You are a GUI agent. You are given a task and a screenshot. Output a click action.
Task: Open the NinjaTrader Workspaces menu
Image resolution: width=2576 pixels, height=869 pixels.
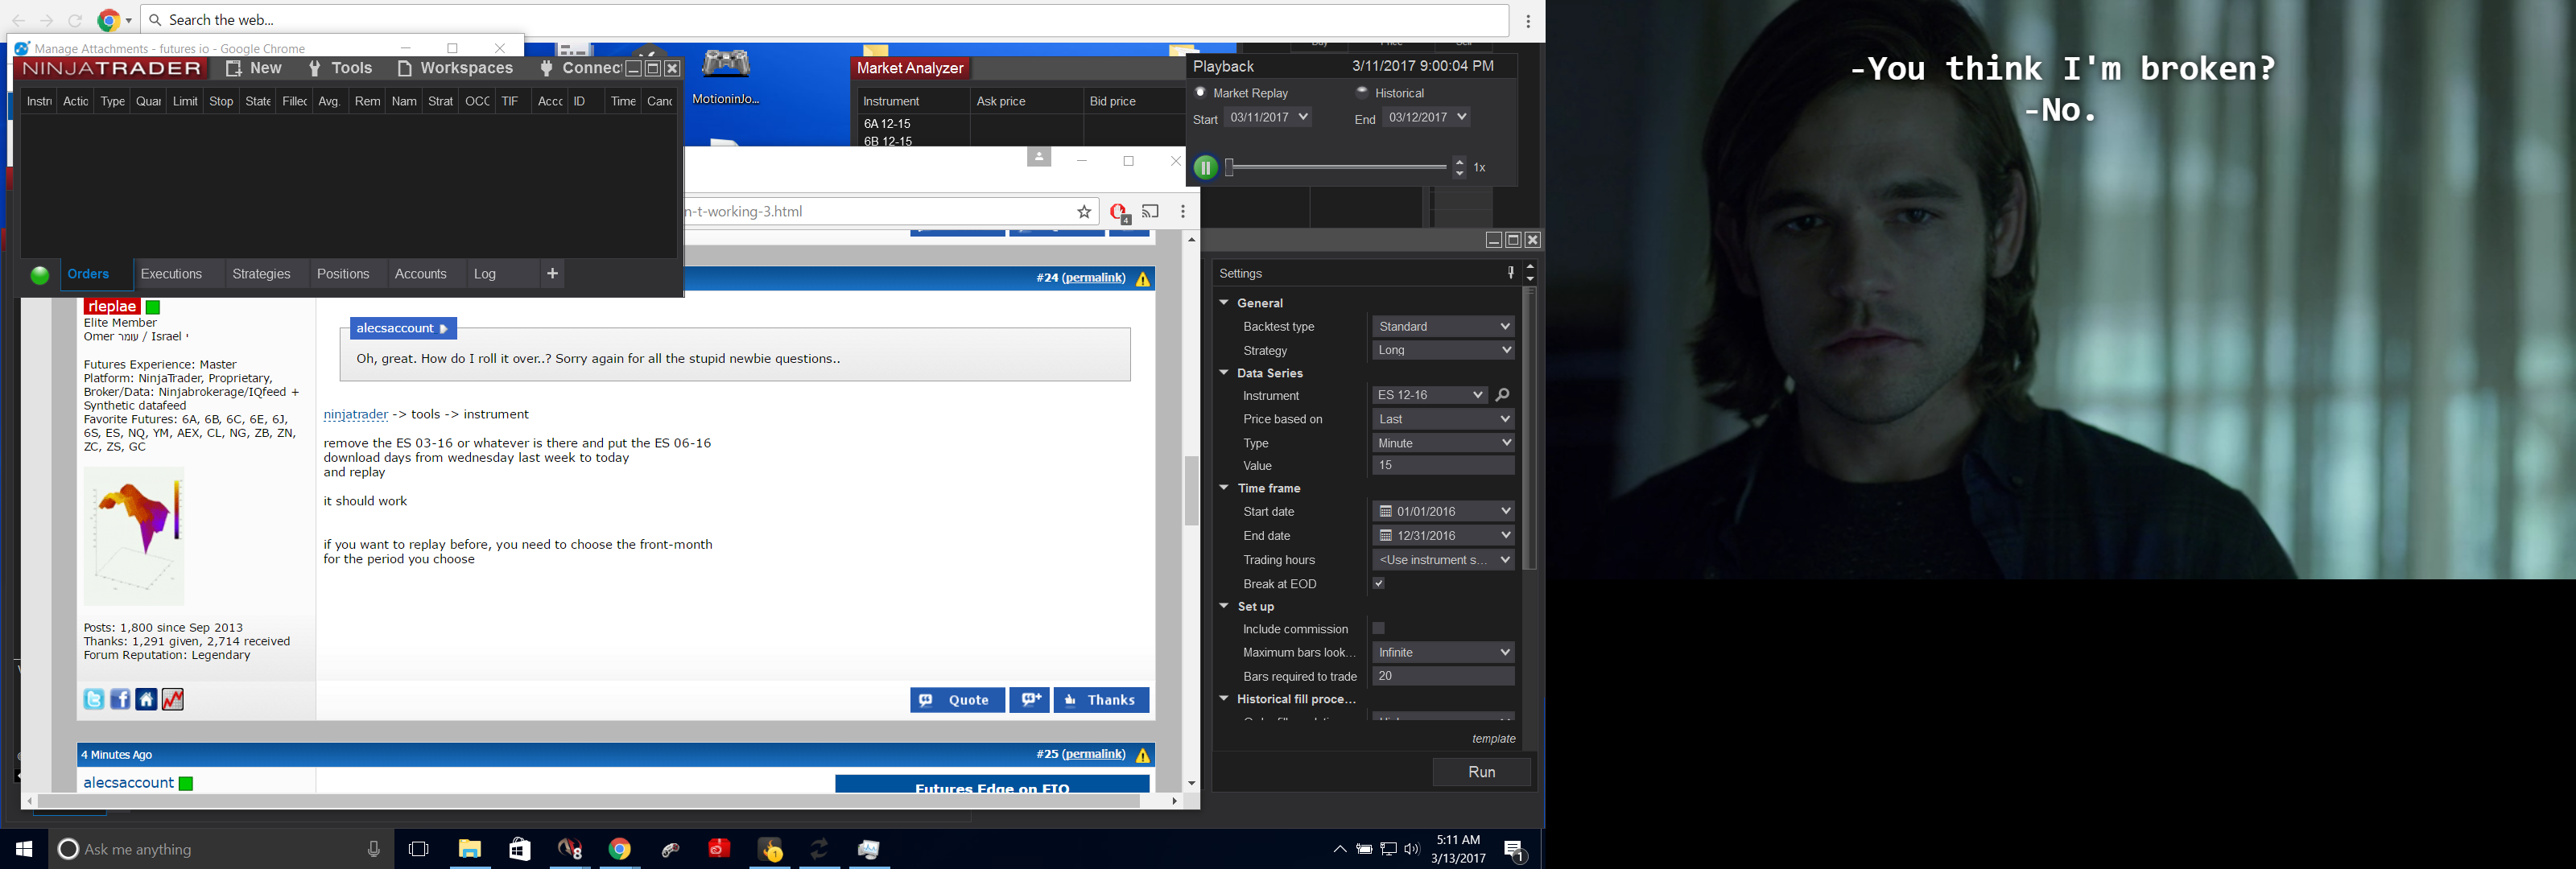(456, 68)
